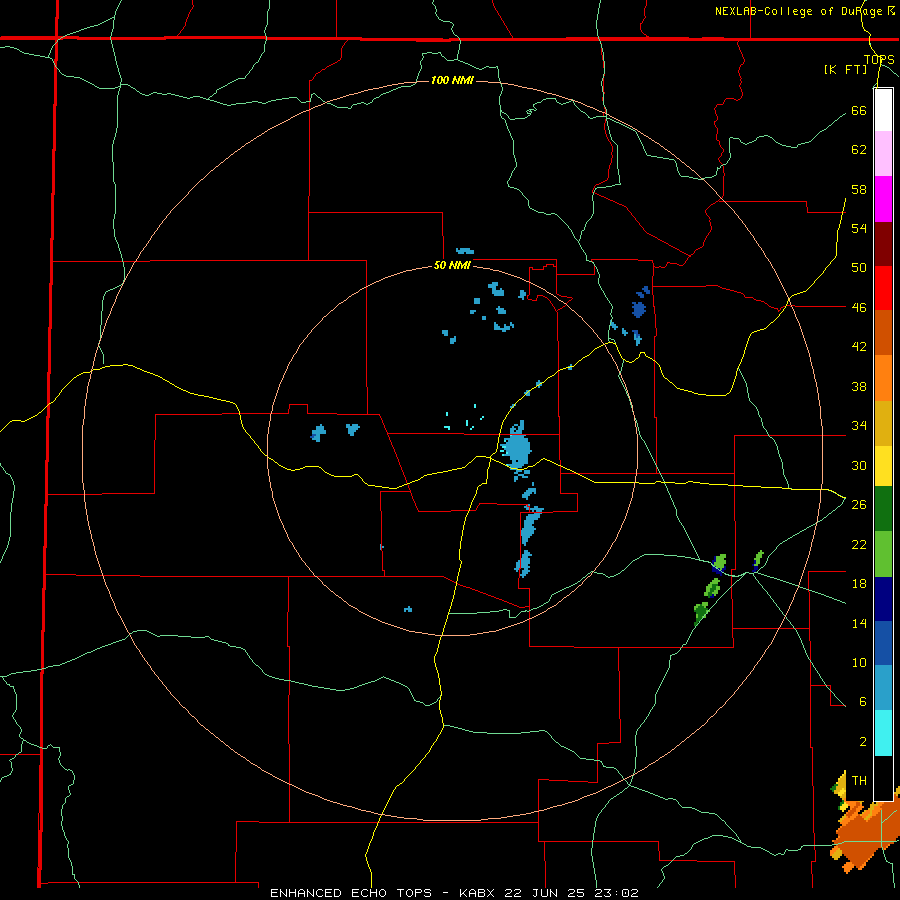Screen dimensions: 900x900
Task: Click the bright yellow legend swatch
Action: coord(883,466)
